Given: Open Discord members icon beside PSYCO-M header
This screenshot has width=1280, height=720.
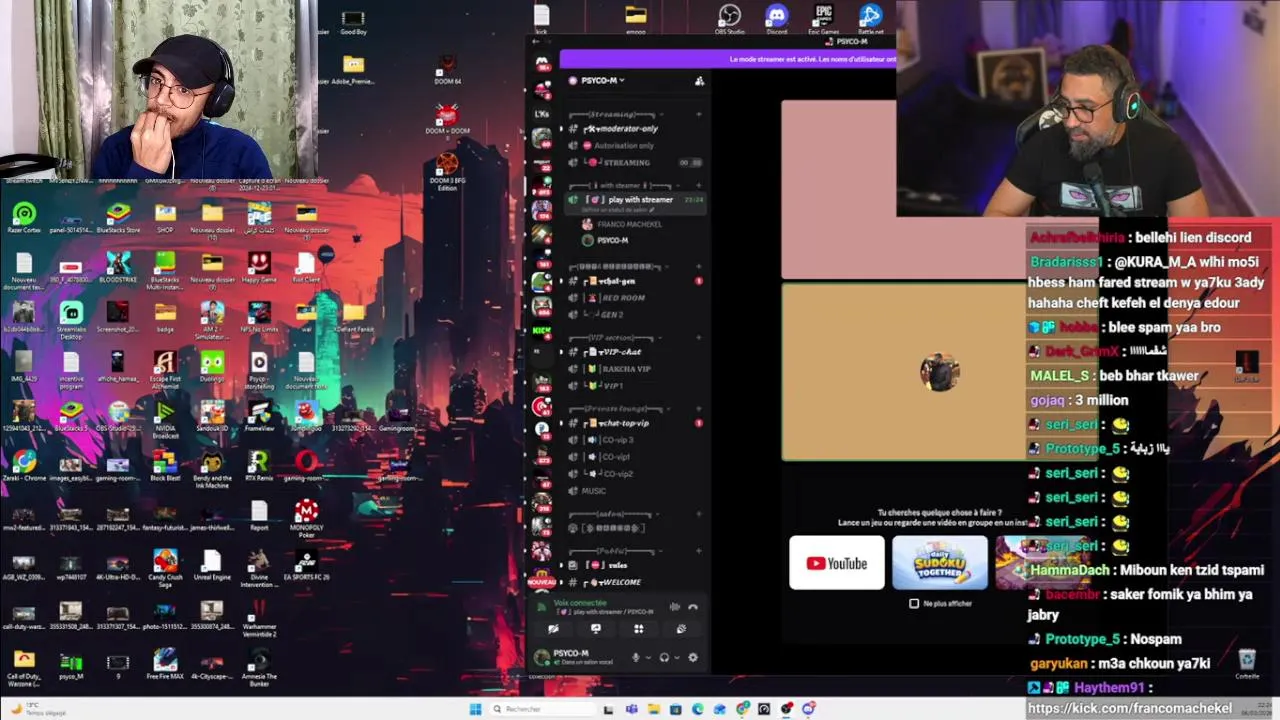Looking at the screenshot, I should pyautogui.click(x=699, y=81).
